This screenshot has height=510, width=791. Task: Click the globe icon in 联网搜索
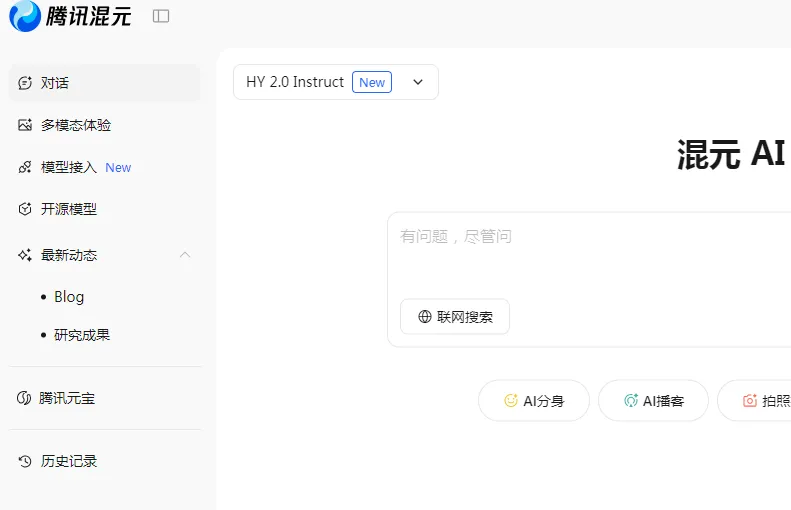[x=425, y=316]
